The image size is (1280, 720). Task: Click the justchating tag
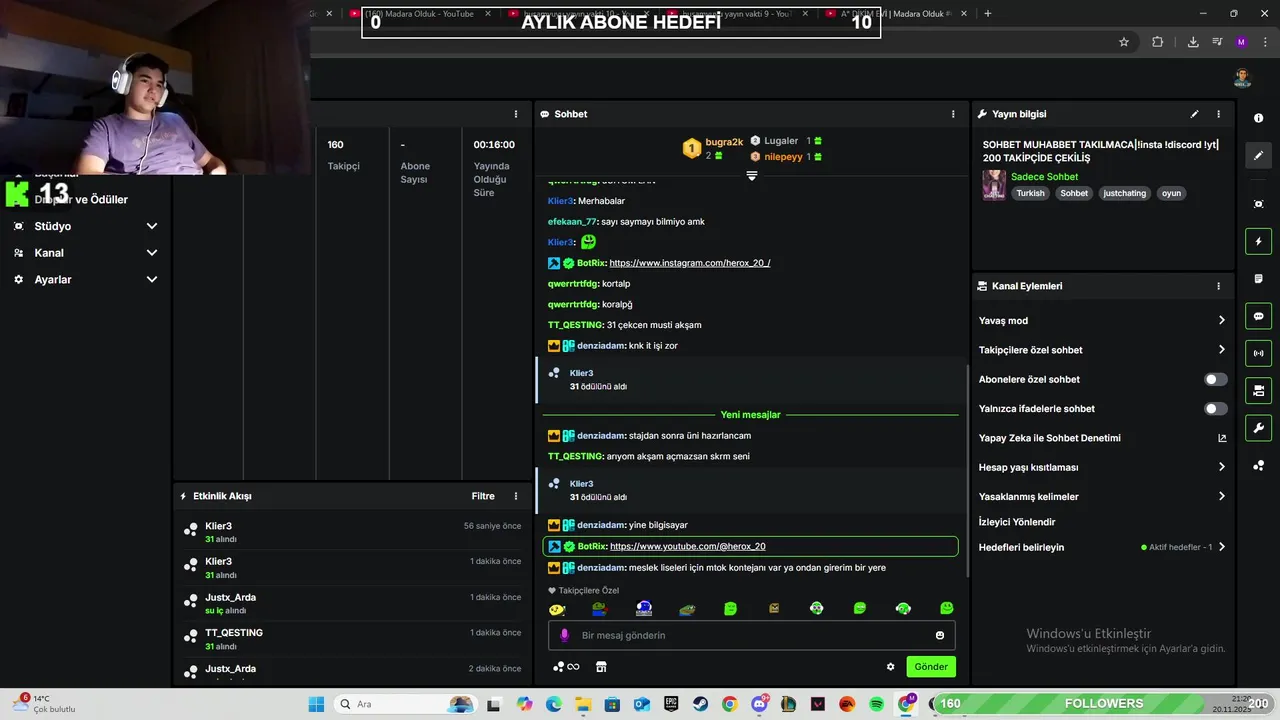tap(1124, 193)
